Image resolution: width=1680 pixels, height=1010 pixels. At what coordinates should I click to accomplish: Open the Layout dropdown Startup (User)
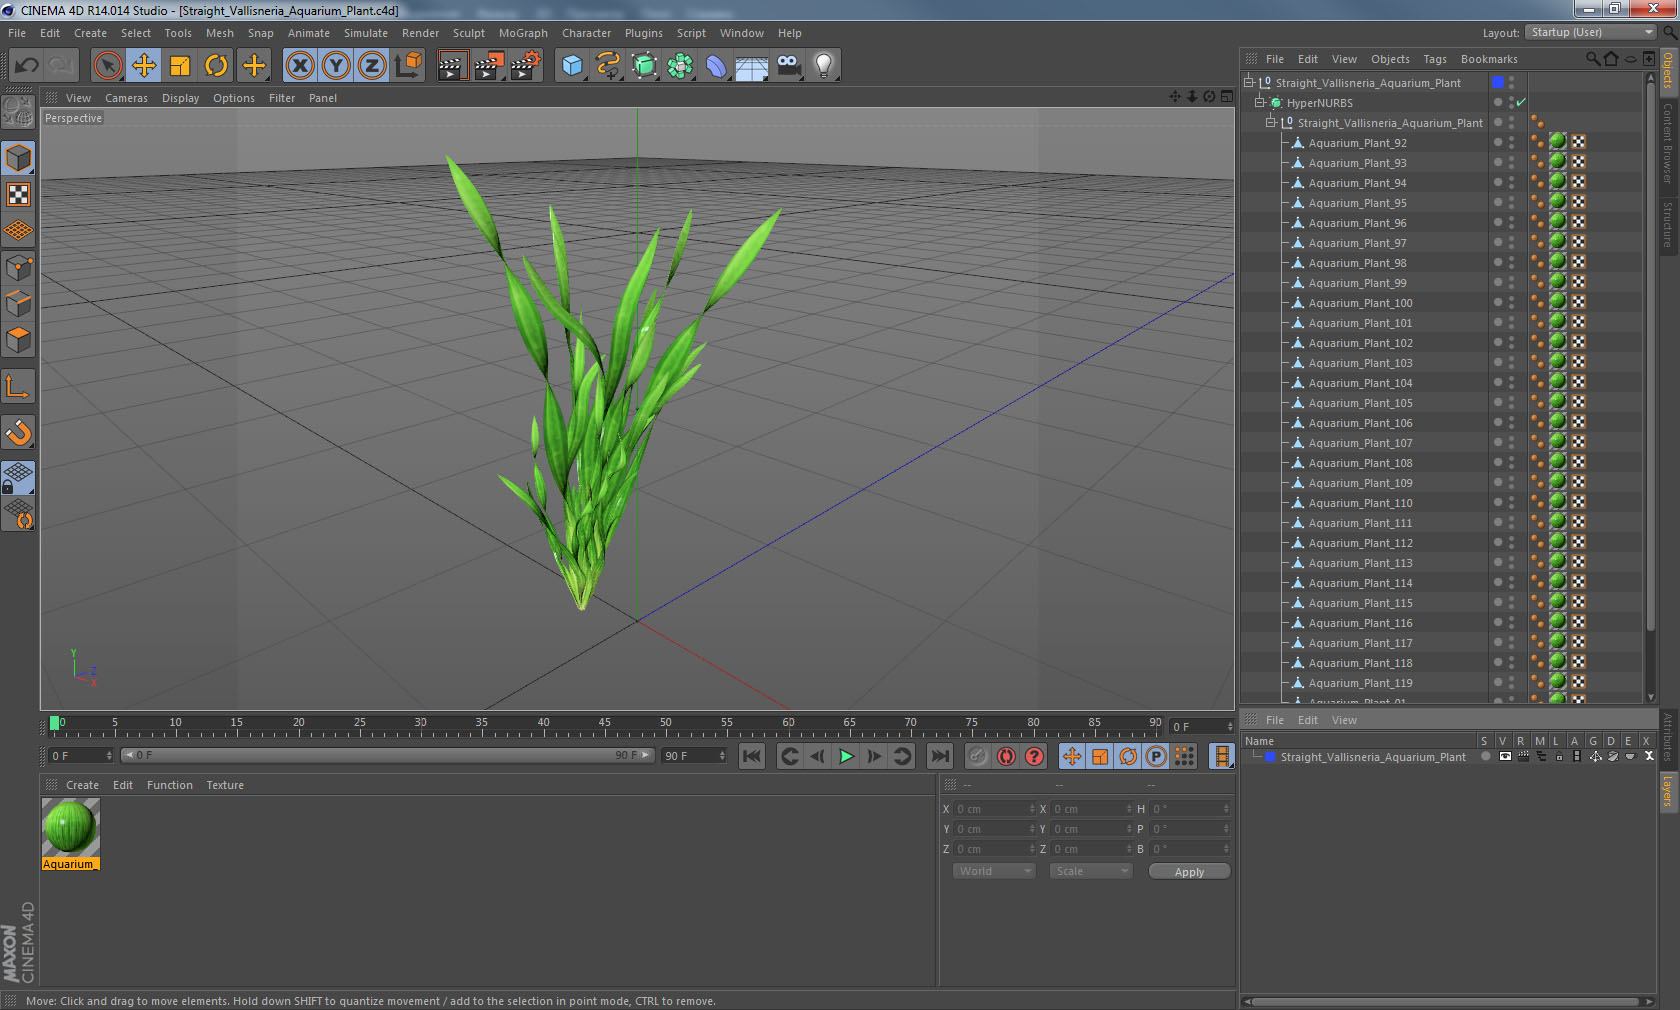pos(1591,32)
